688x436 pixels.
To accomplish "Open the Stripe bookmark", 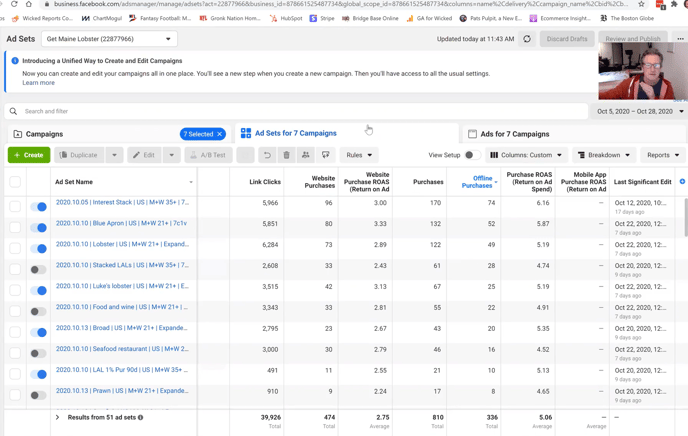I will (x=322, y=18).
